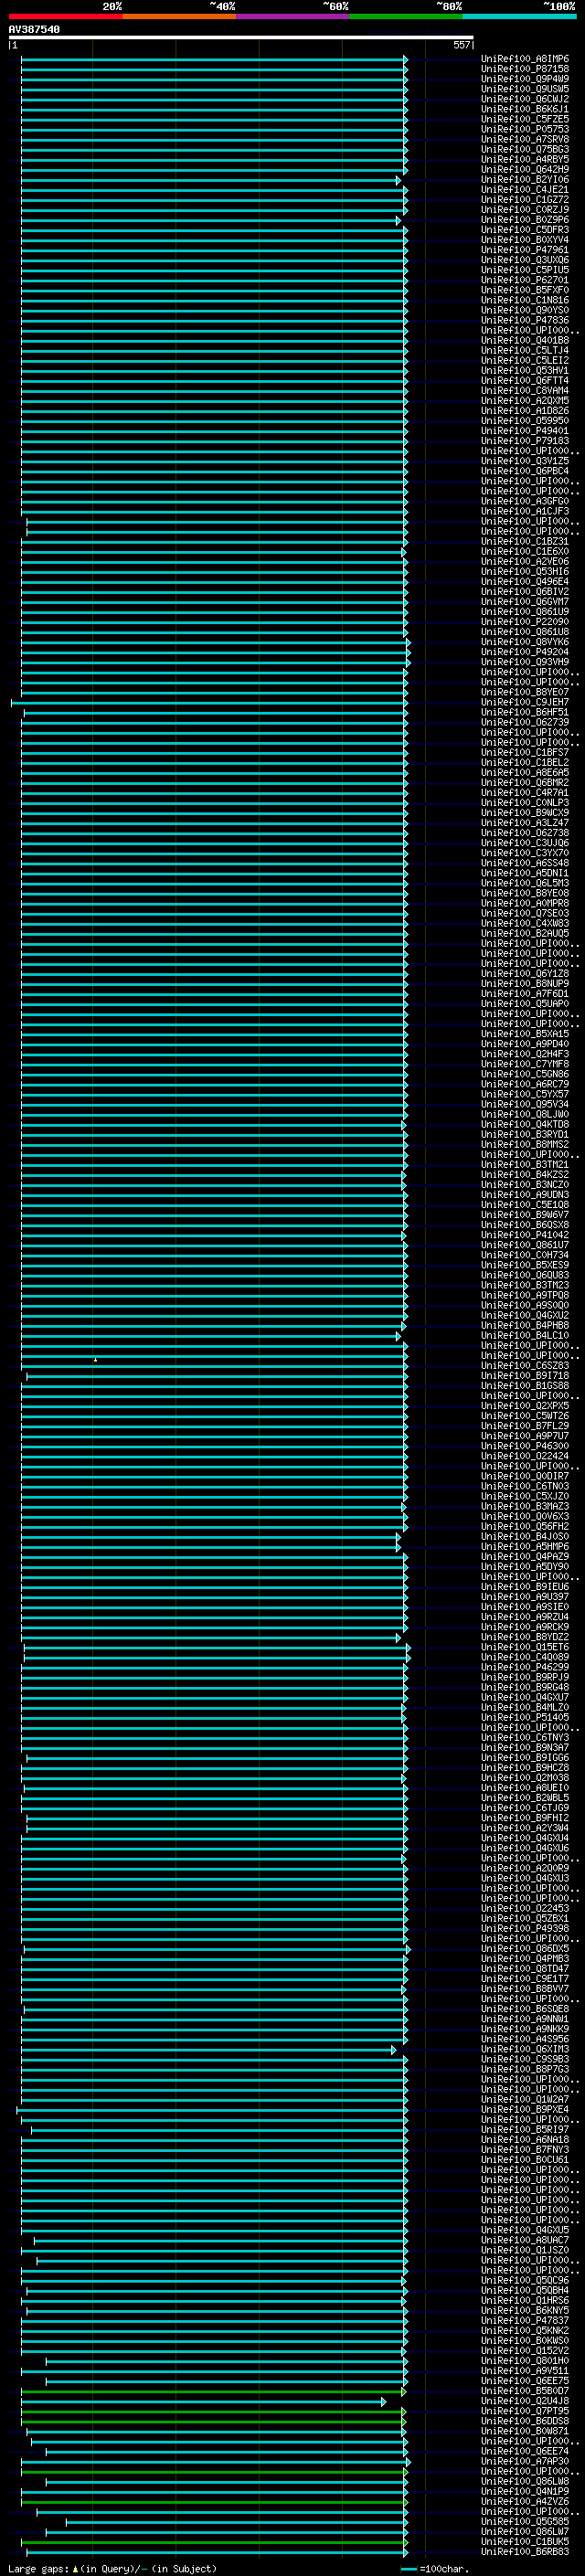Select the UniRef100_B5B0D7 label
The width and height of the screenshot is (585, 2576).
[525, 2391]
